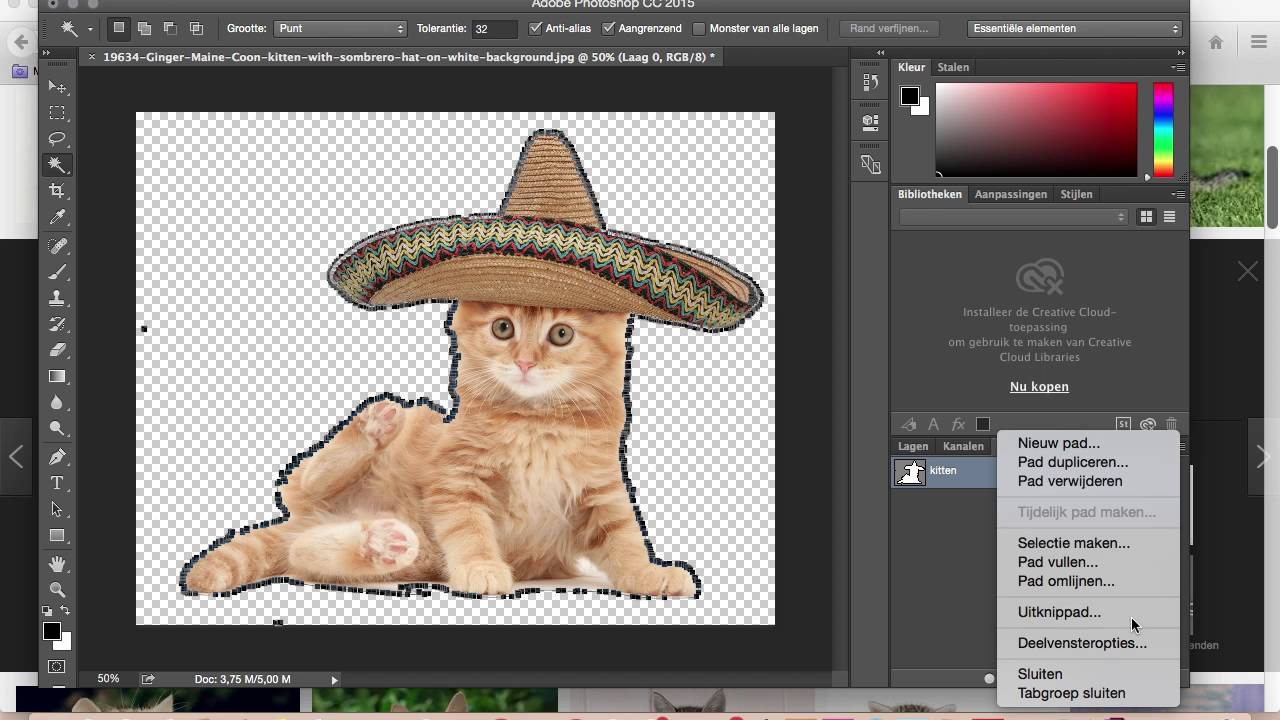1280x720 pixels.
Task: Switch to the Aanpassingen tab
Action: pos(1010,194)
